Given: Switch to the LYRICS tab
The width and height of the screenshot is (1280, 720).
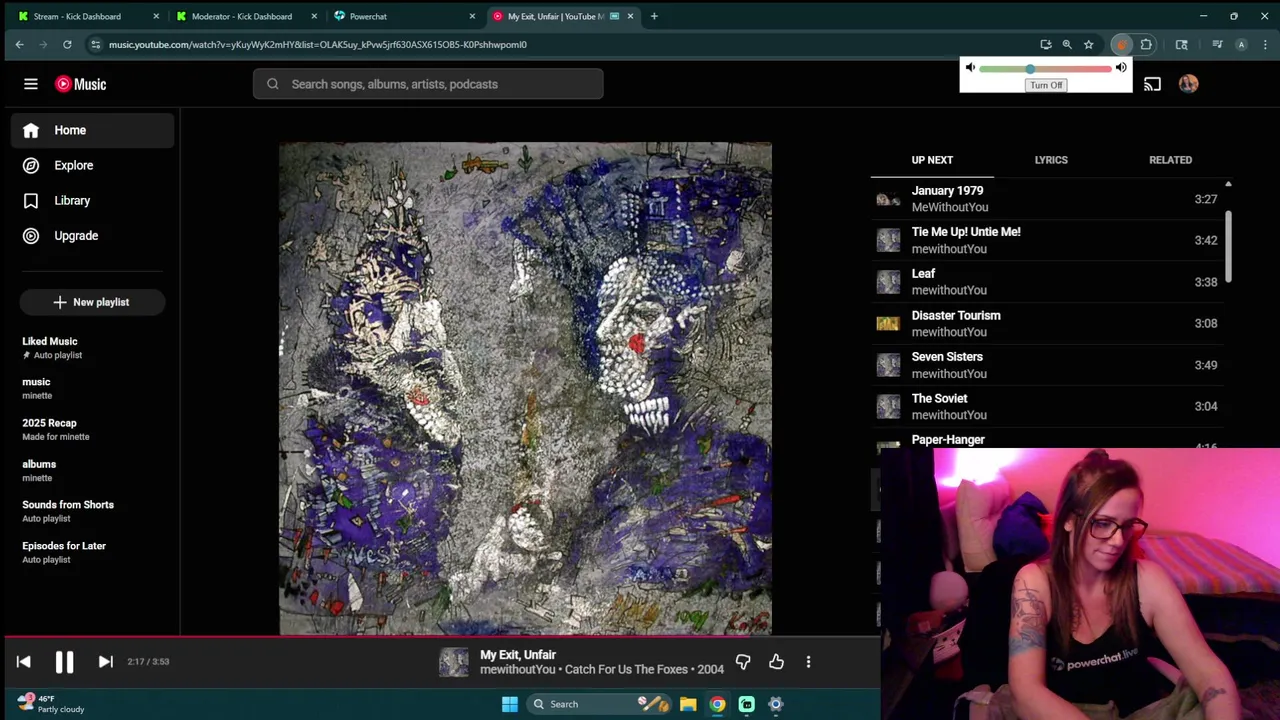Looking at the screenshot, I should click(x=1051, y=160).
